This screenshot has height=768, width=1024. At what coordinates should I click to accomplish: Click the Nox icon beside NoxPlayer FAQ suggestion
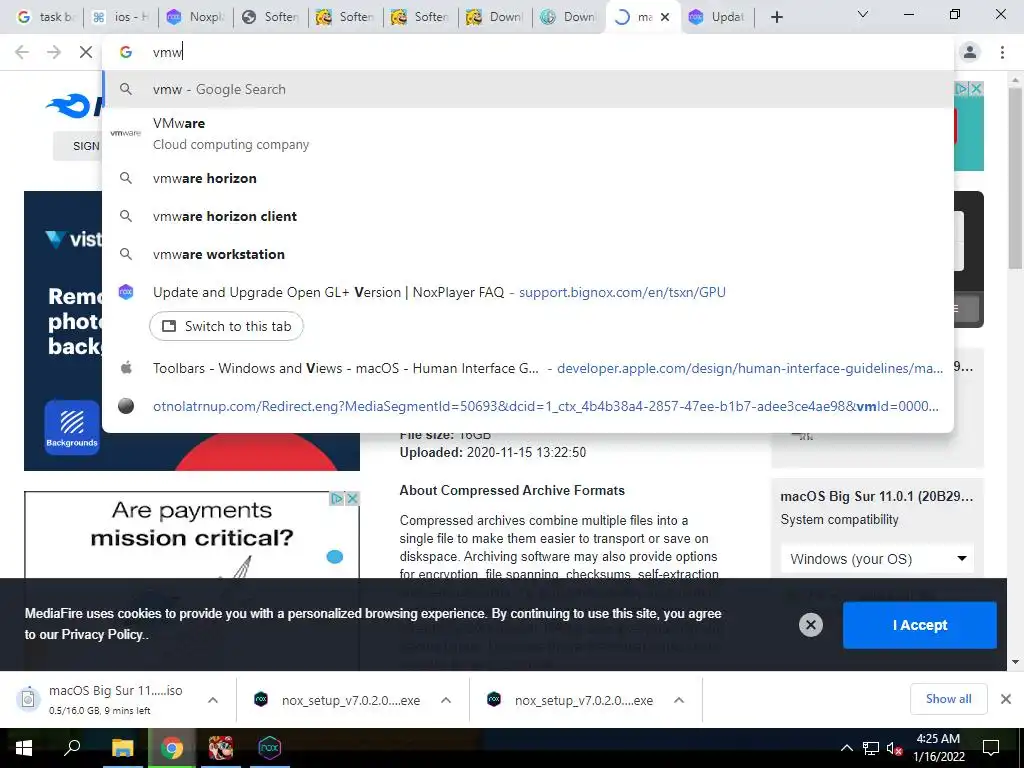point(126,292)
